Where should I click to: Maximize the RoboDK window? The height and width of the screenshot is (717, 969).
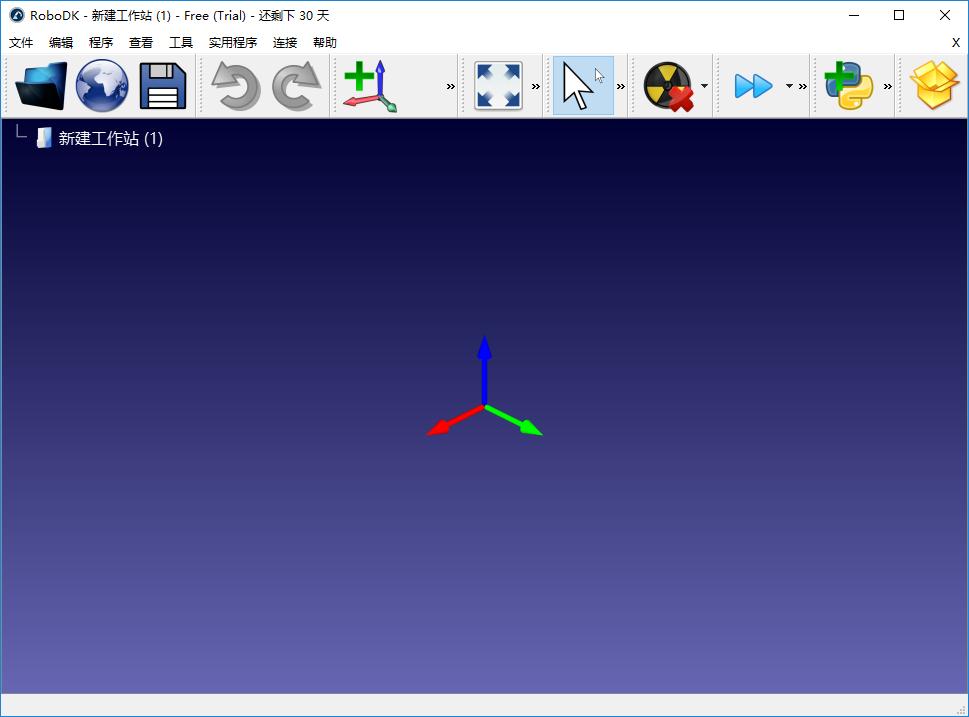(899, 15)
